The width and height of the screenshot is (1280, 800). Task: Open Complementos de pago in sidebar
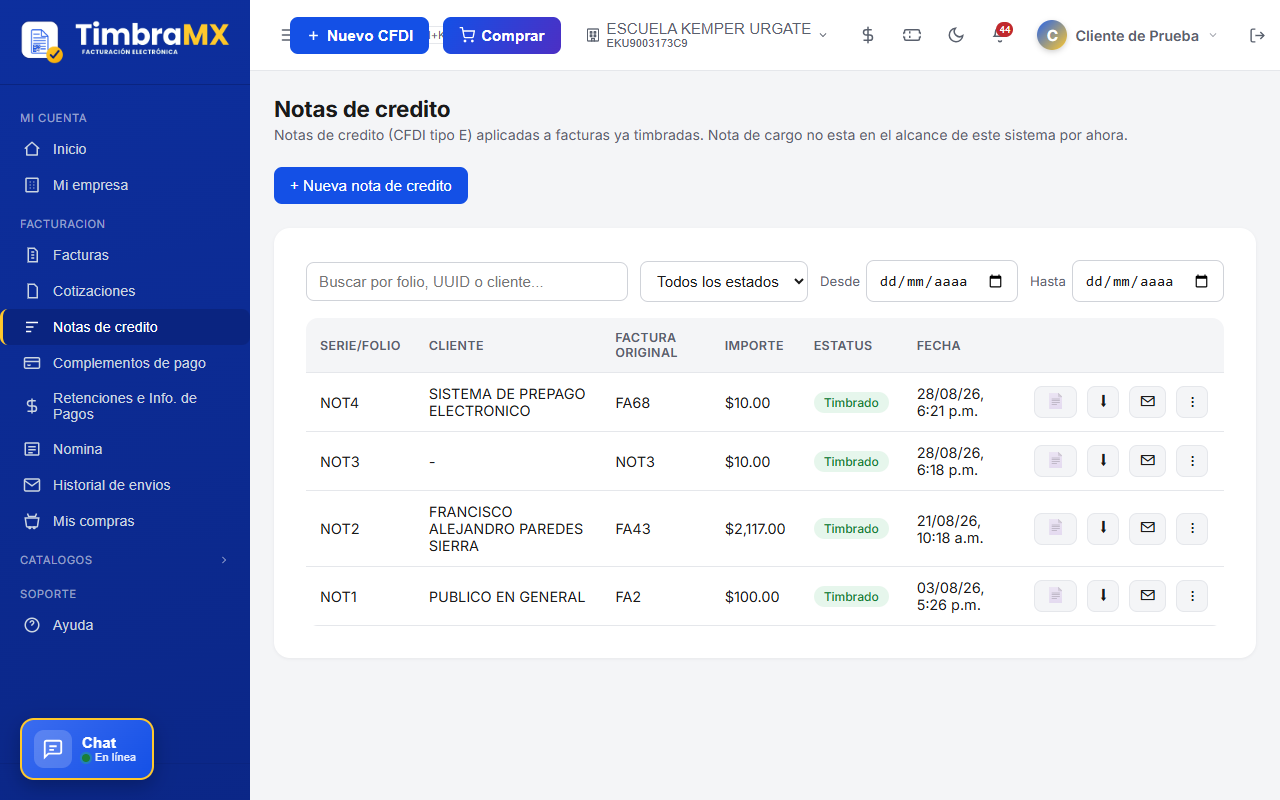125,363
